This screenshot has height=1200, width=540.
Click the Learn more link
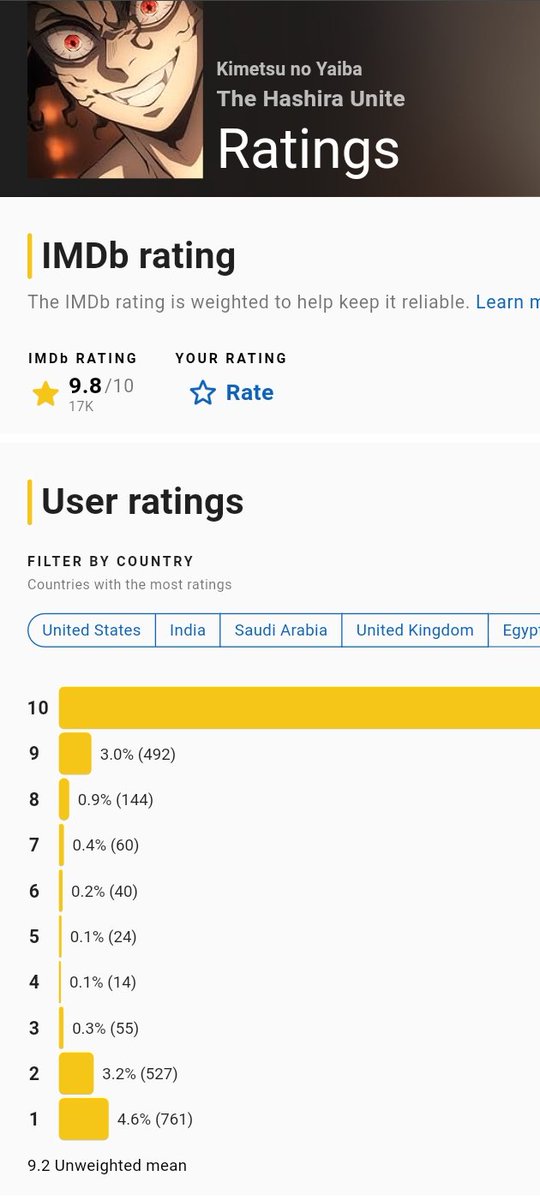coord(508,302)
